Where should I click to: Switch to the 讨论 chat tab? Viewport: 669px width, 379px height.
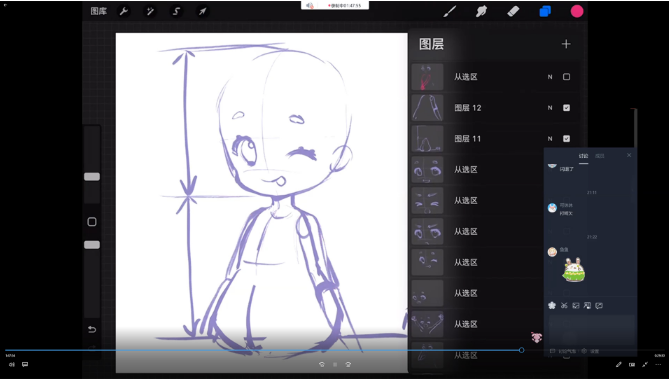(583, 156)
